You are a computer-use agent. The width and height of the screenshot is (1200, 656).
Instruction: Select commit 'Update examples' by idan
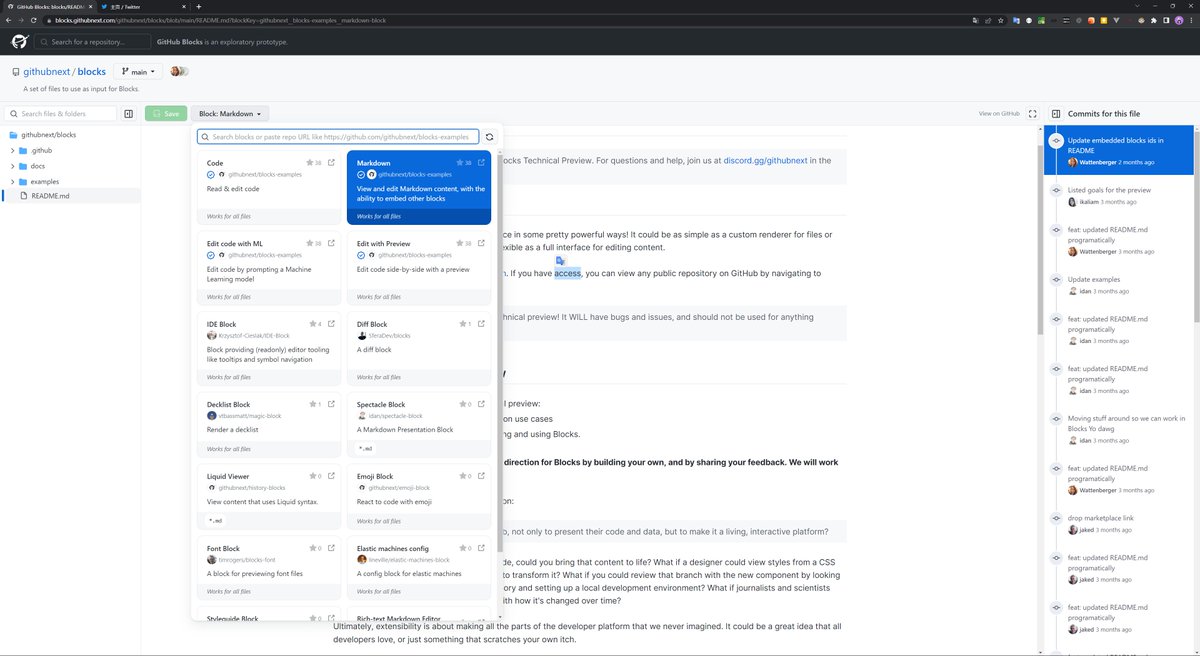pyautogui.click(x=1118, y=285)
